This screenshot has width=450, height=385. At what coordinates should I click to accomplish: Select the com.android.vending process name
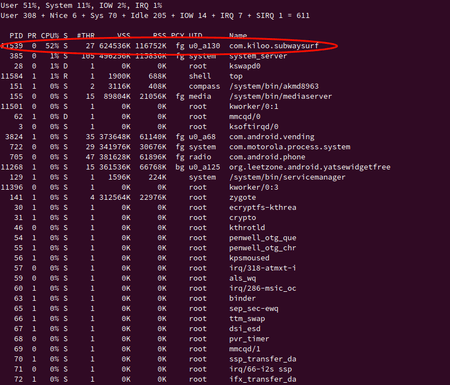(272, 137)
